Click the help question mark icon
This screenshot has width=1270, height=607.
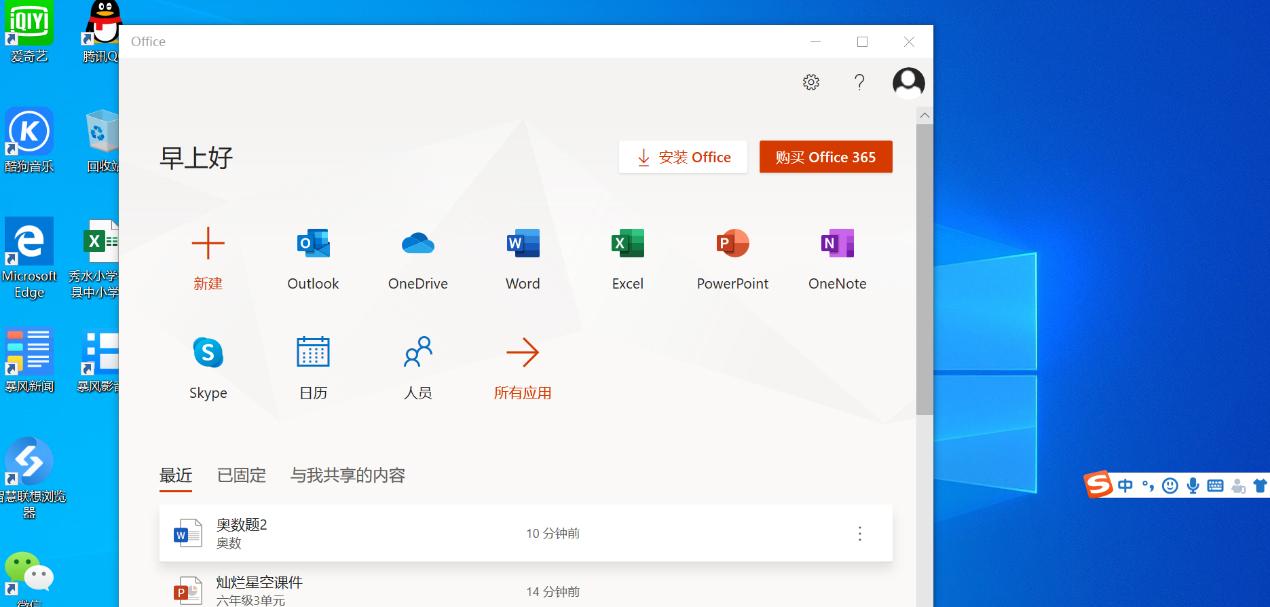click(x=859, y=82)
